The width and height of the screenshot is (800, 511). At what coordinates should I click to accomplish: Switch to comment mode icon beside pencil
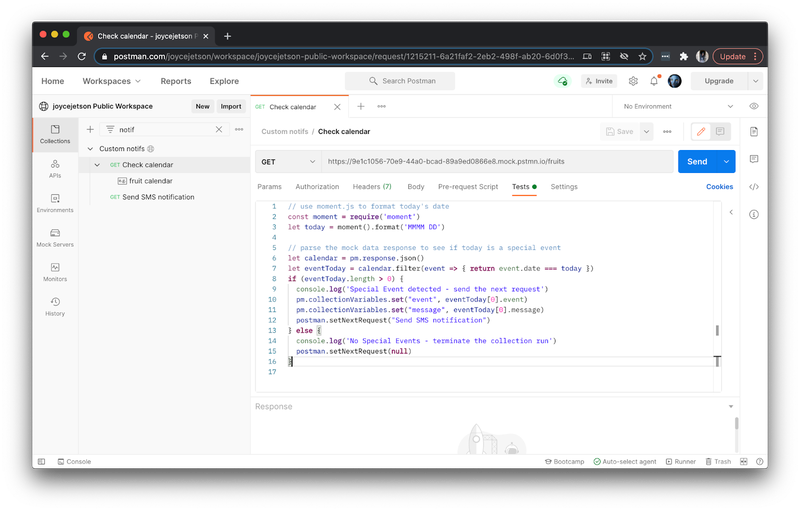point(720,132)
